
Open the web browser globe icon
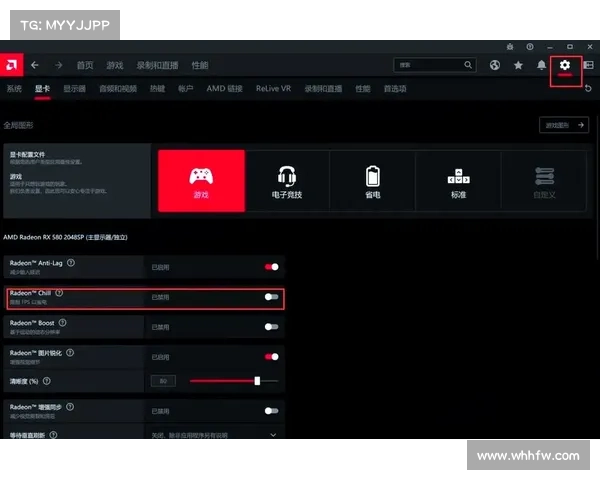pos(495,65)
